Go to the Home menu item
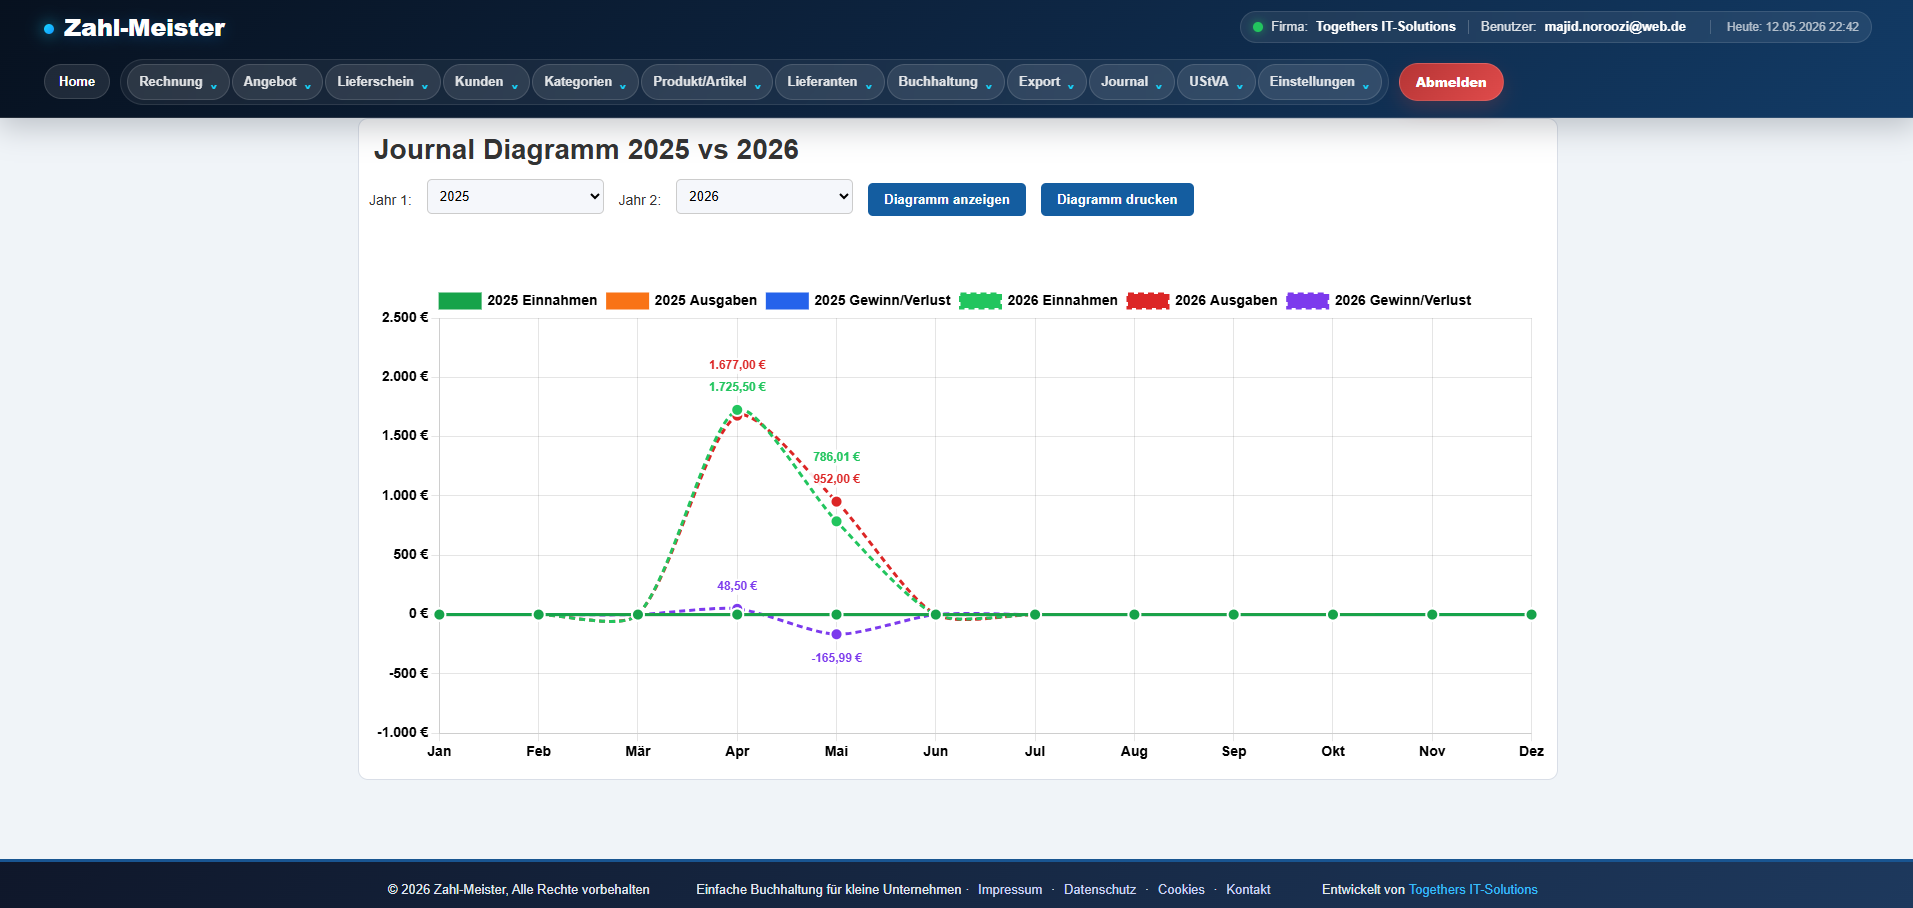The image size is (1913, 908). pyautogui.click(x=77, y=82)
